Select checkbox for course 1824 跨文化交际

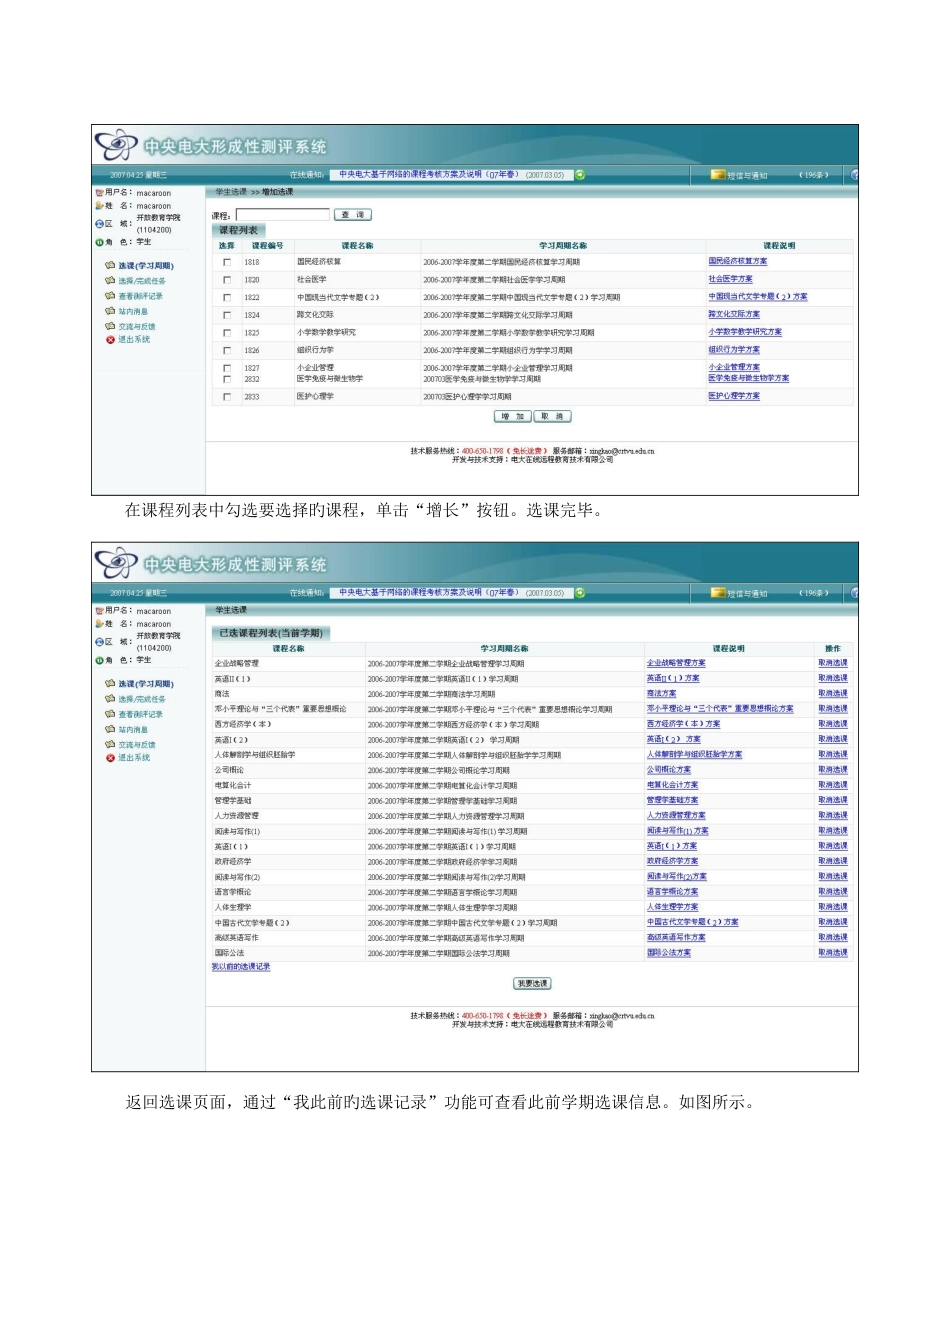[x=227, y=315]
